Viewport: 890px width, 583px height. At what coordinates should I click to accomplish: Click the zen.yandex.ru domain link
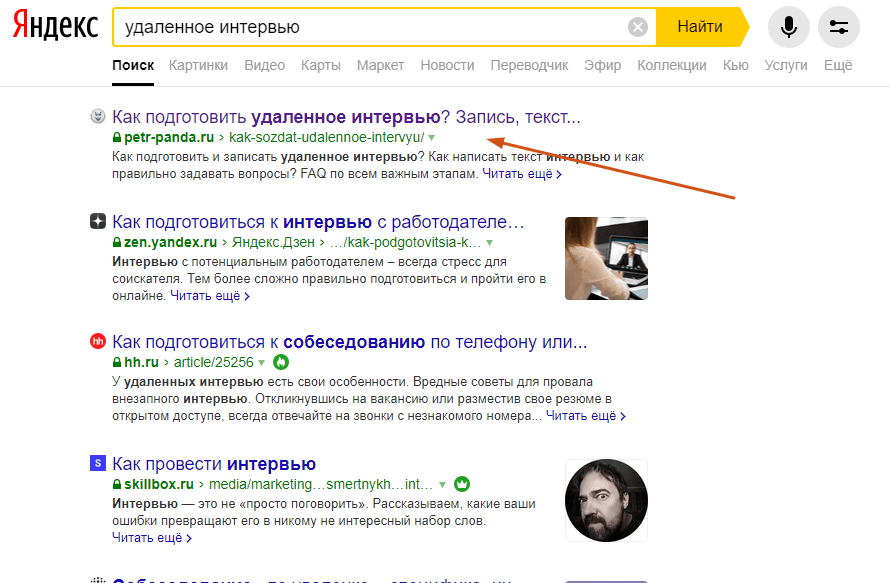pyautogui.click(x=170, y=242)
